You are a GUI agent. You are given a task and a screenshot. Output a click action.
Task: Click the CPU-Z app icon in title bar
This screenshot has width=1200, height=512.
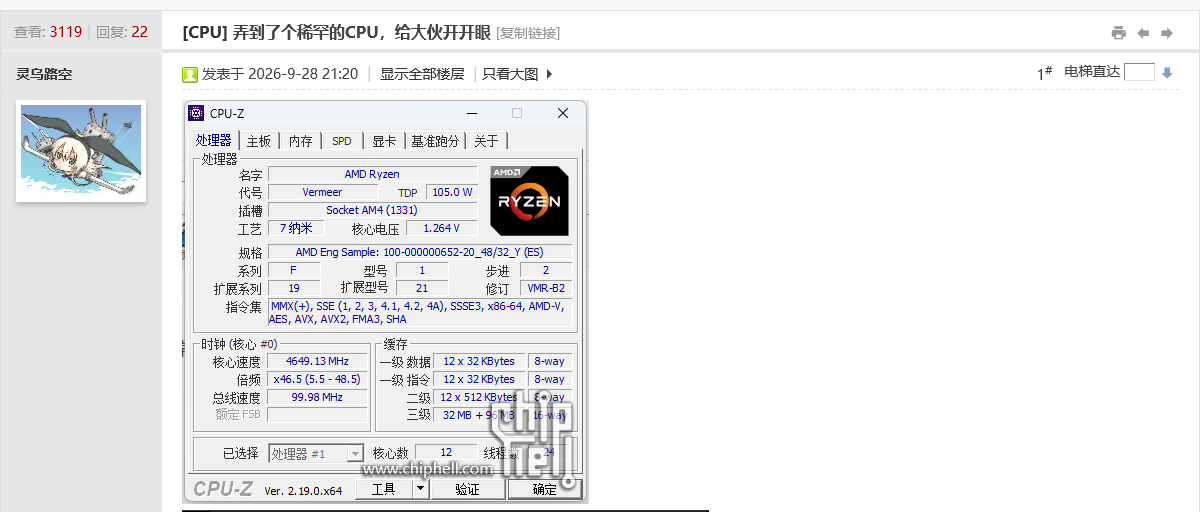pyautogui.click(x=196, y=113)
